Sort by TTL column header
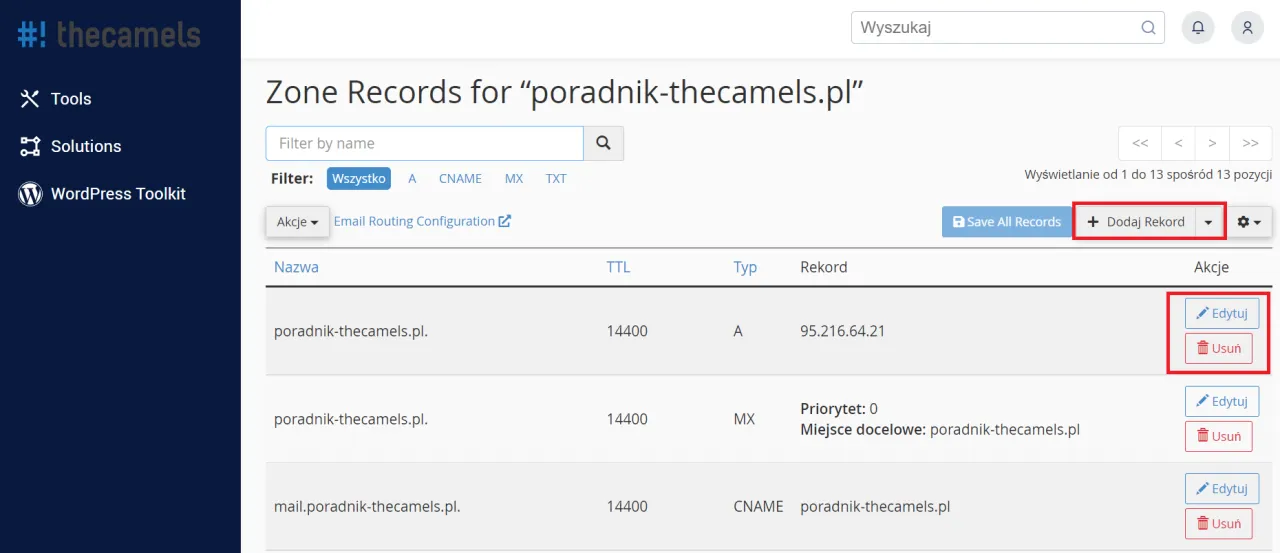The width and height of the screenshot is (1280, 553). [618, 267]
